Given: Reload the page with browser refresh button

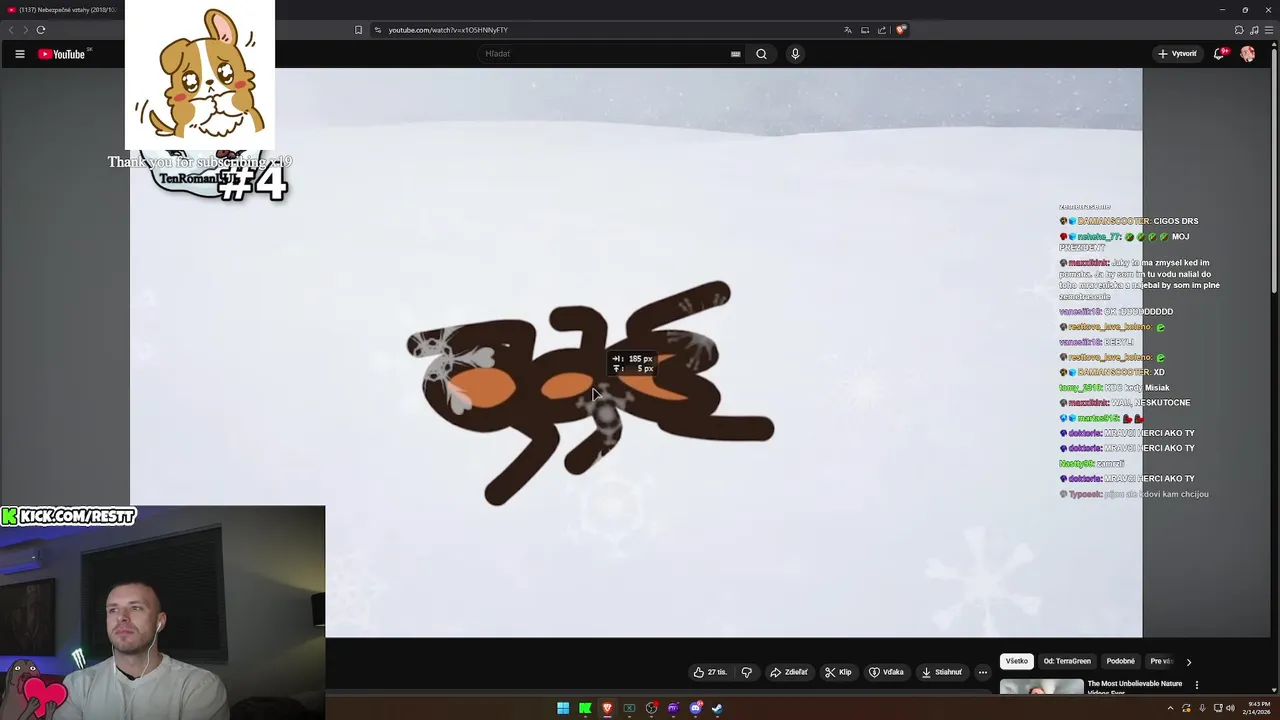Looking at the screenshot, I should 41,30.
